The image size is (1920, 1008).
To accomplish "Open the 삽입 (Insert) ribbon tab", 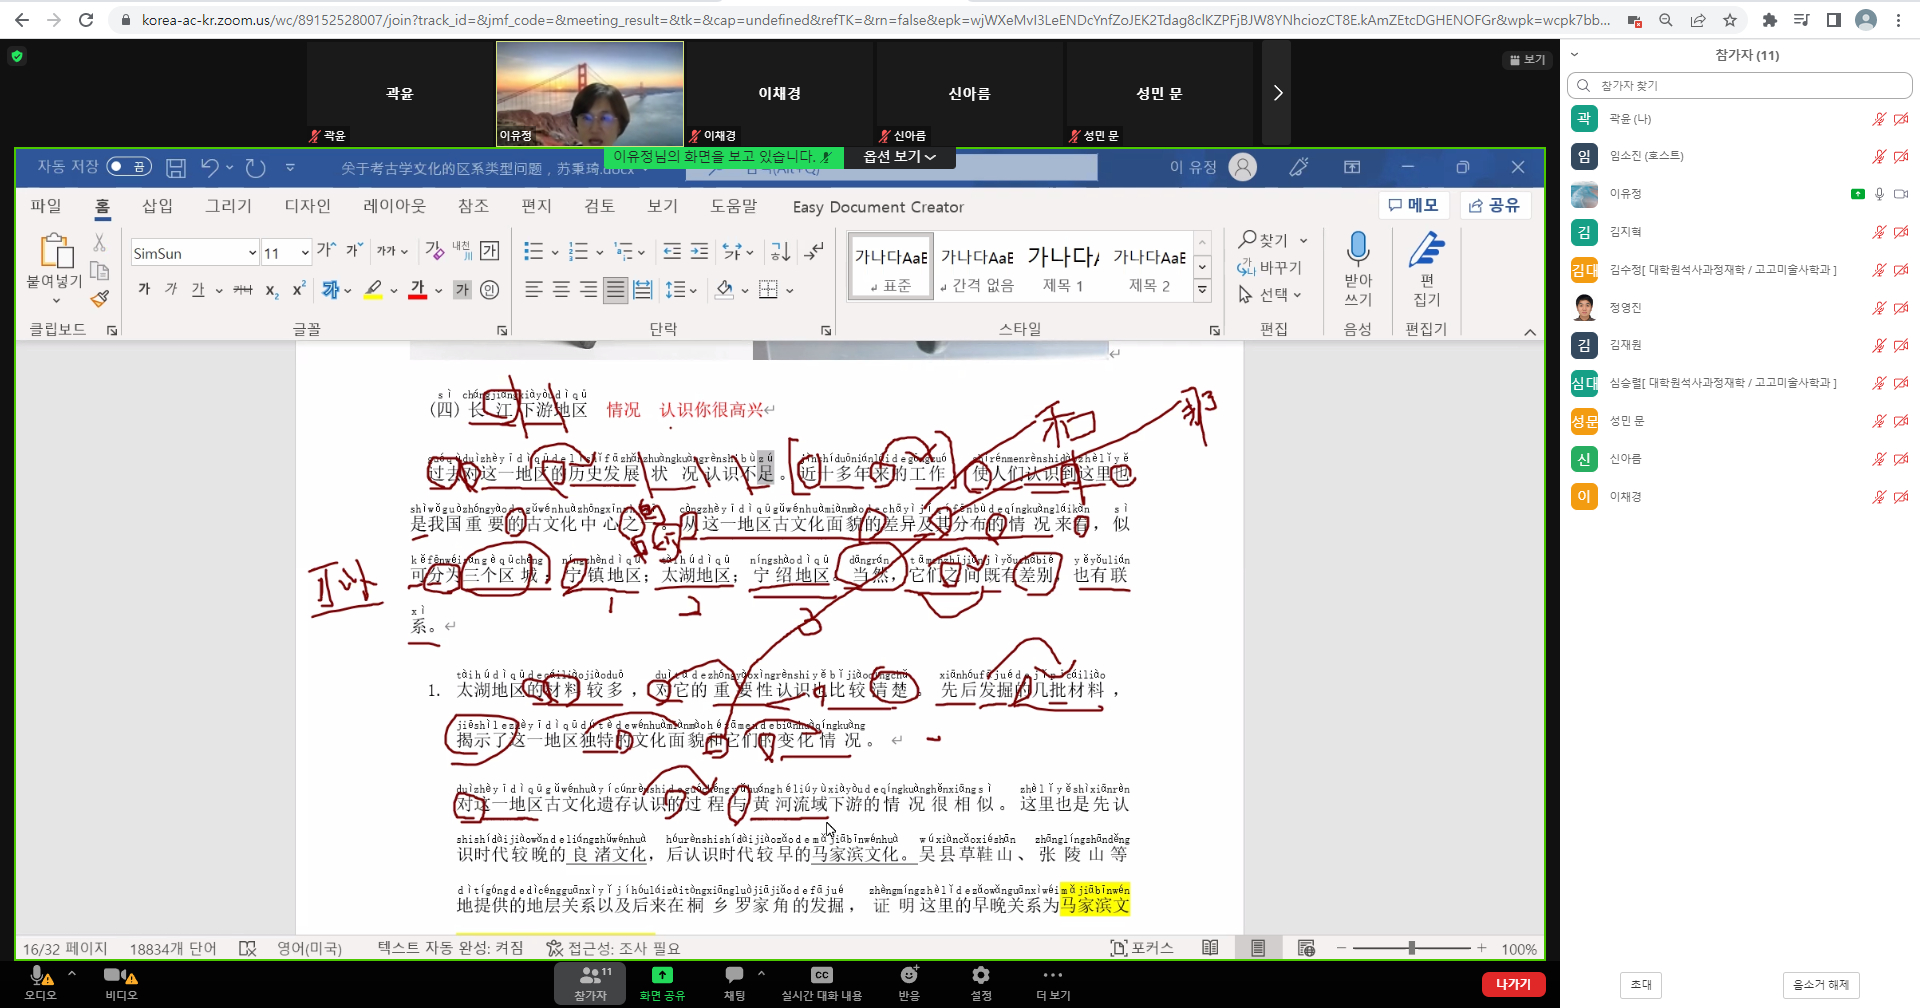I will (x=157, y=206).
